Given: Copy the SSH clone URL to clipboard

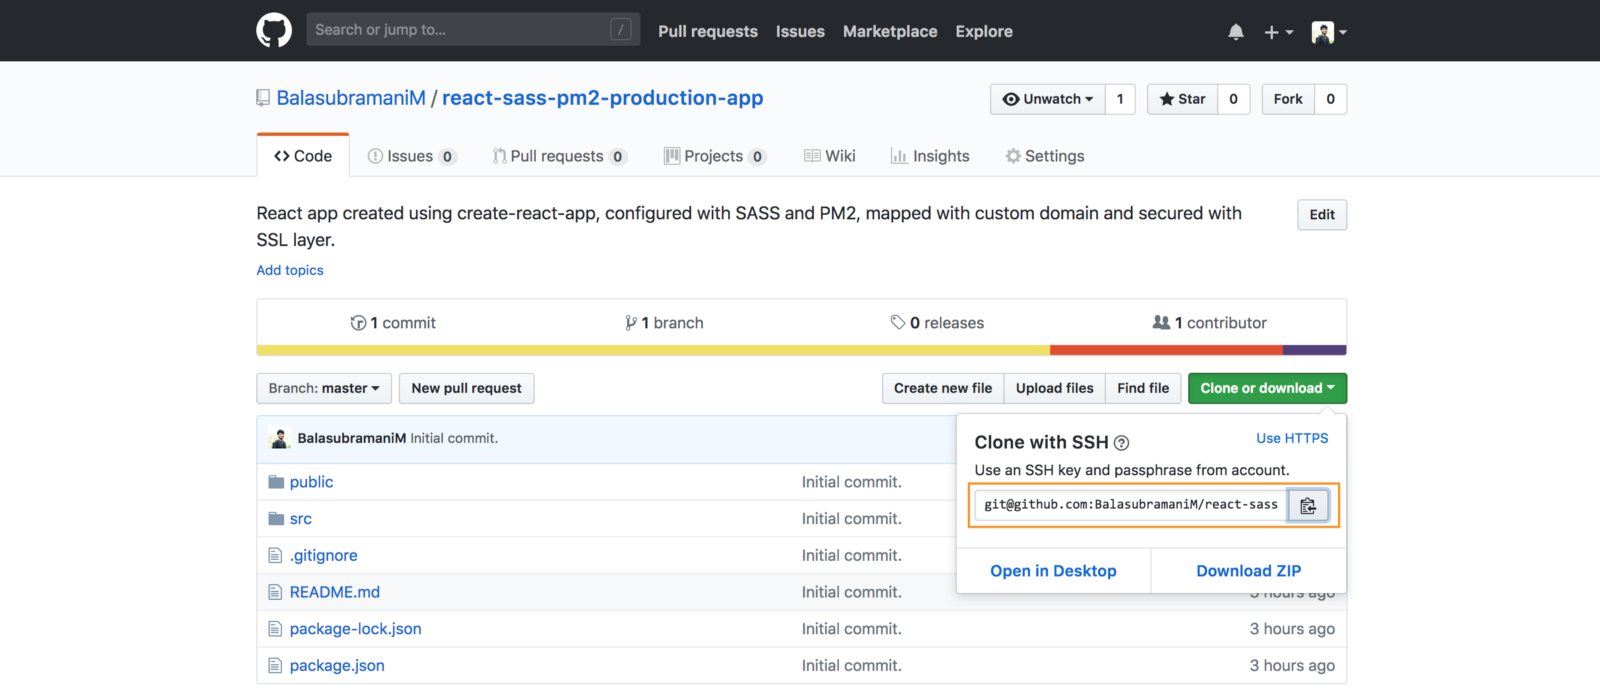Looking at the screenshot, I should coord(1308,506).
